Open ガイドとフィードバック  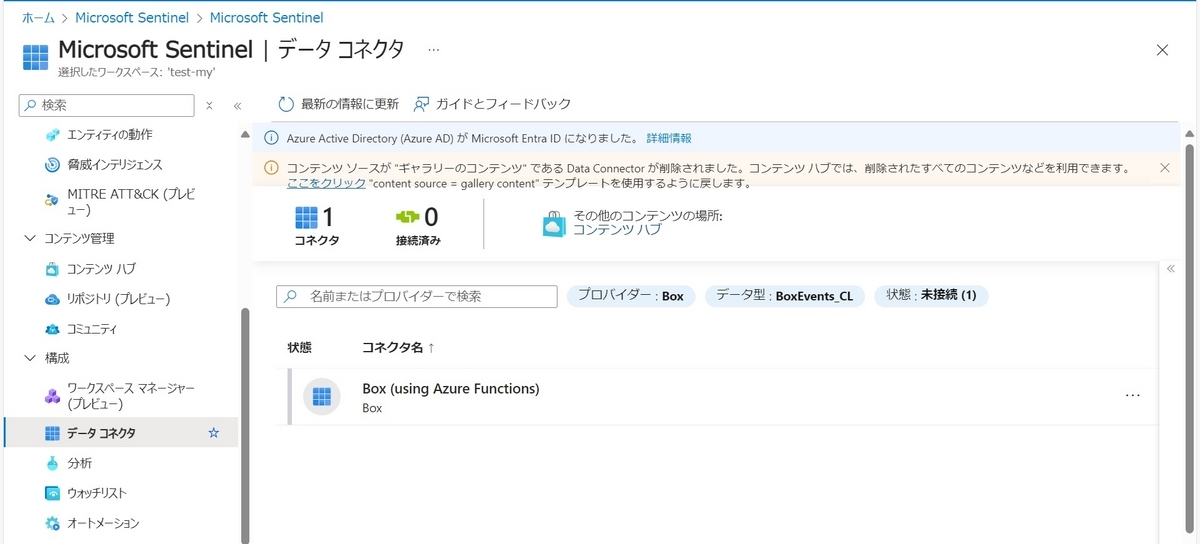492,104
